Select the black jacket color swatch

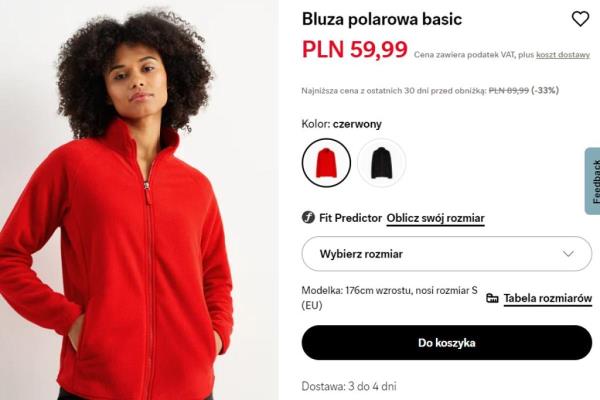pyautogui.click(x=381, y=163)
